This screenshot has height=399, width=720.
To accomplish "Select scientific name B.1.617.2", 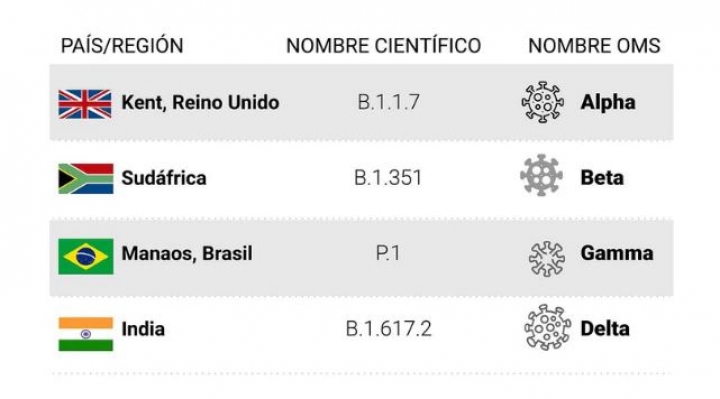I will coord(388,329).
